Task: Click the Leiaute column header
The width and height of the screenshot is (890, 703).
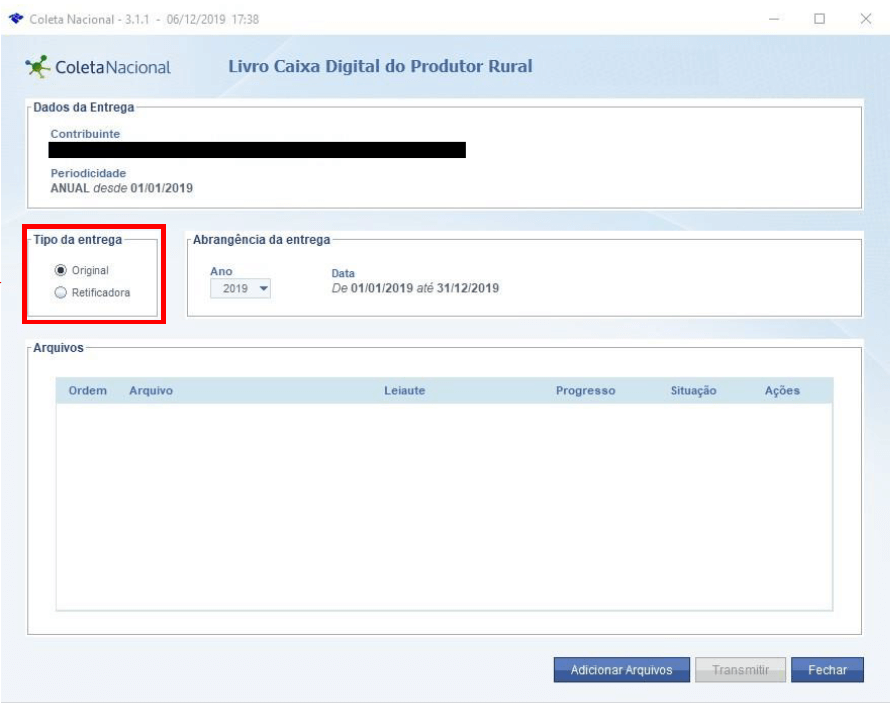Action: pos(405,390)
